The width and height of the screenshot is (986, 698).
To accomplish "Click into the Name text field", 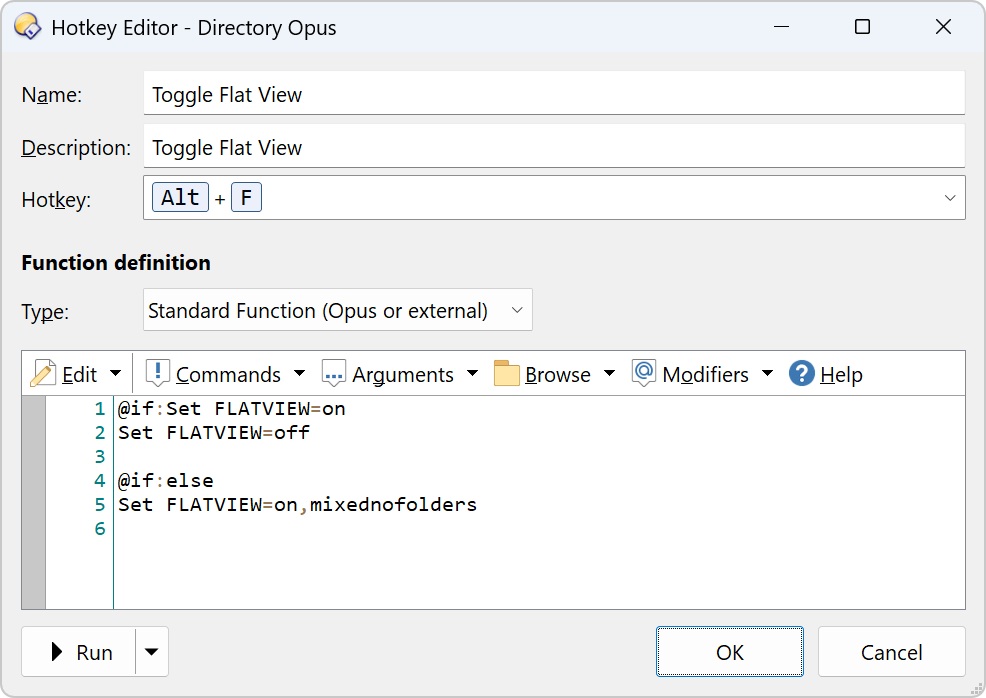I will point(554,94).
